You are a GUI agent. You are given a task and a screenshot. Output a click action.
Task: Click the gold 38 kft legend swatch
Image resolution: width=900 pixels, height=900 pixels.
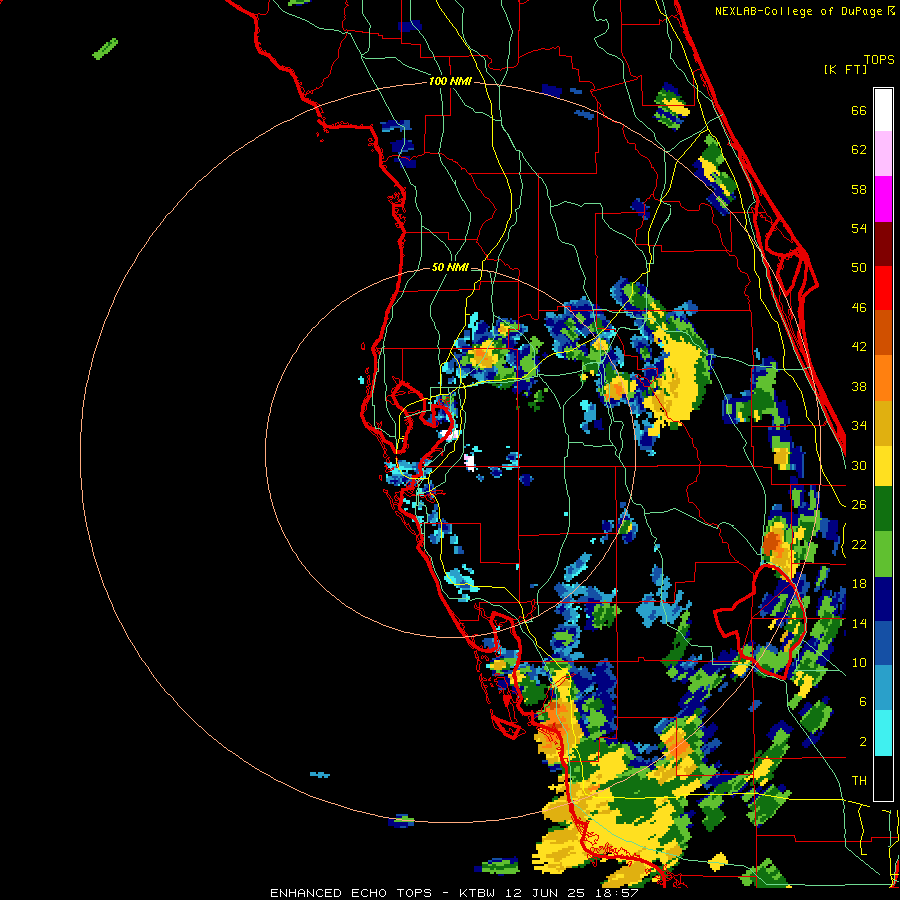coord(883,423)
